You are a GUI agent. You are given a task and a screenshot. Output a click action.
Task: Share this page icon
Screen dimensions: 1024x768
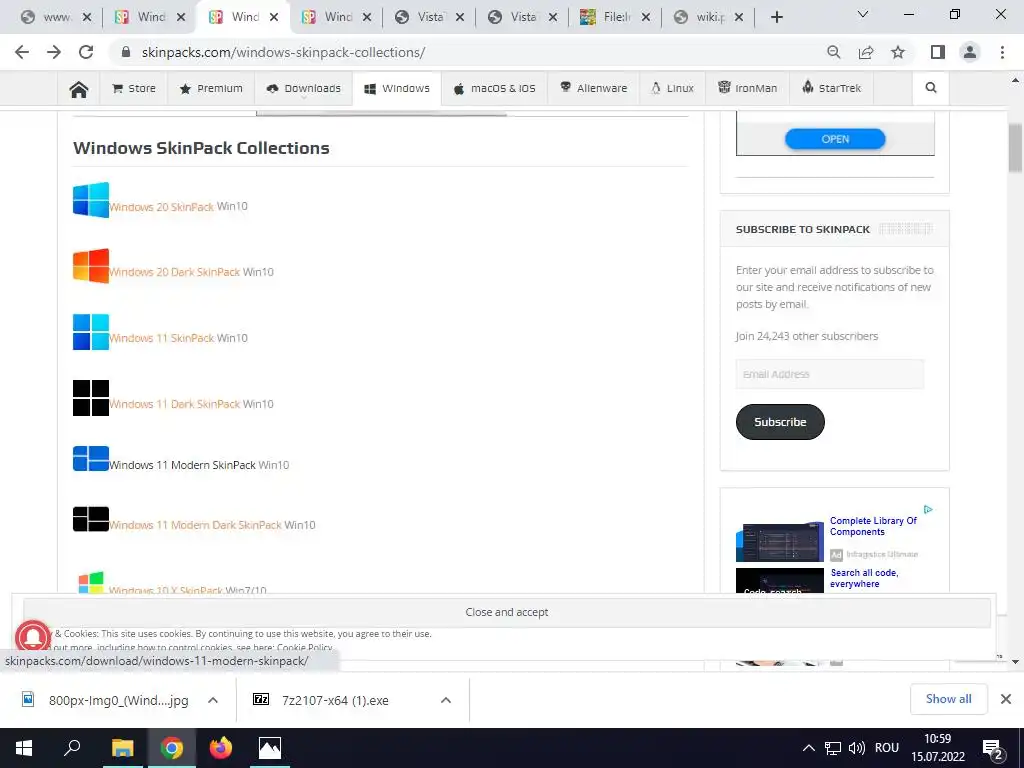866,52
